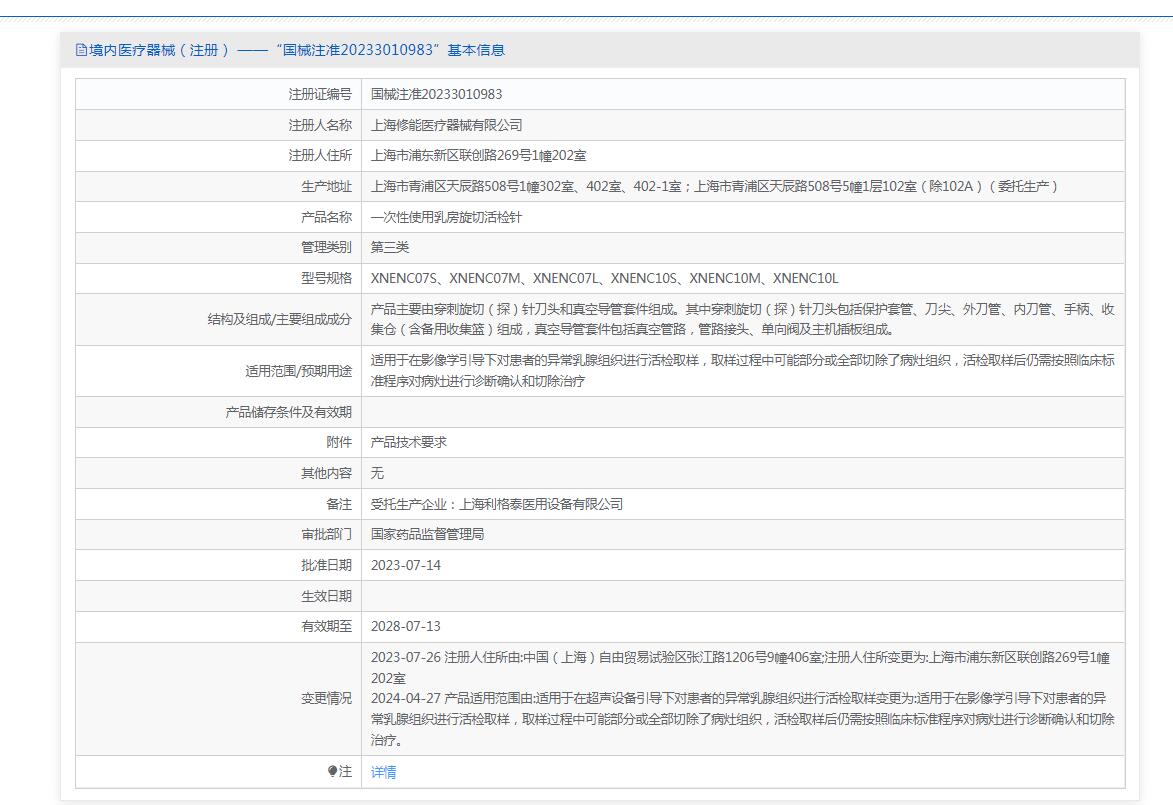The image size is (1173, 805).
Task: Select the model list starting with XNENC07S
Action: (x=604, y=278)
